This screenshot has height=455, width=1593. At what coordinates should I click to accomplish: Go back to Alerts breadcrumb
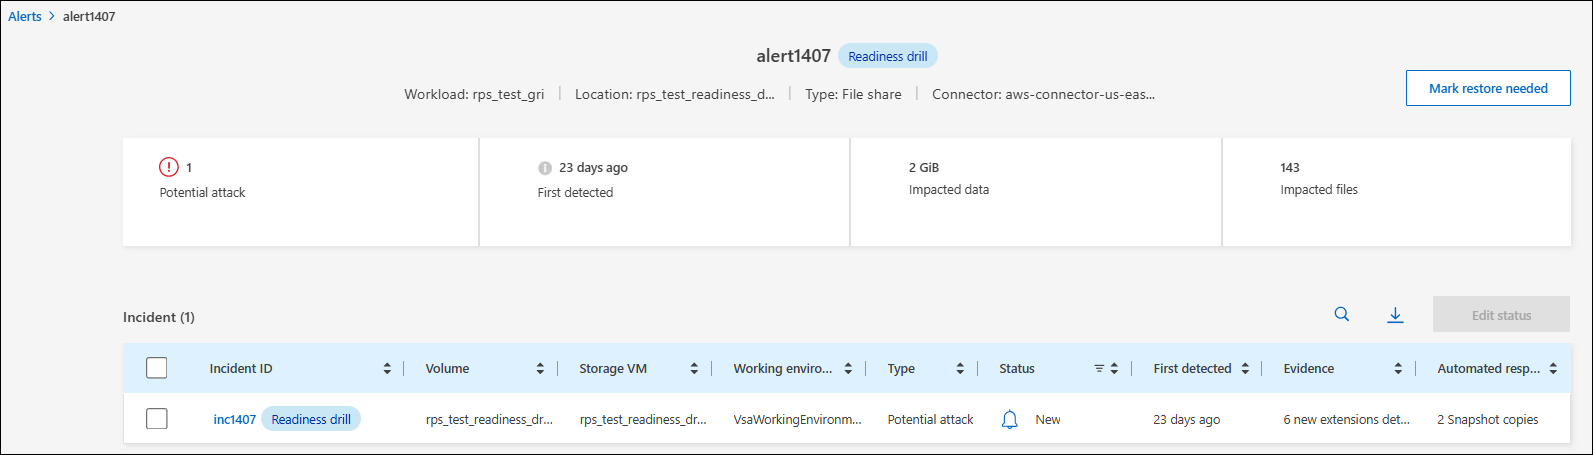point(25,16)
